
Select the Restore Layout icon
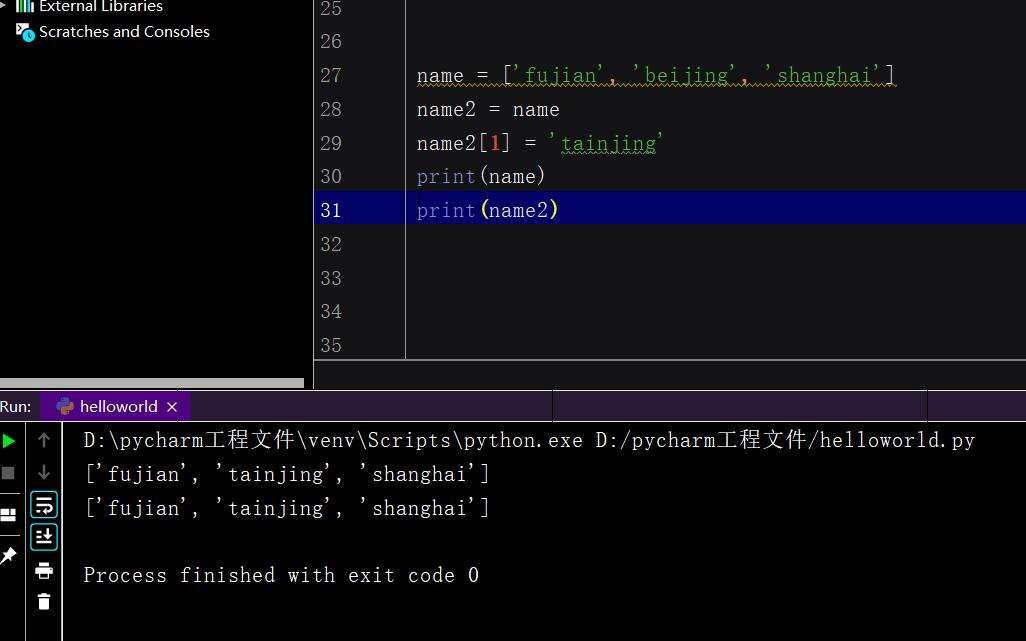(x=9, y=512)
